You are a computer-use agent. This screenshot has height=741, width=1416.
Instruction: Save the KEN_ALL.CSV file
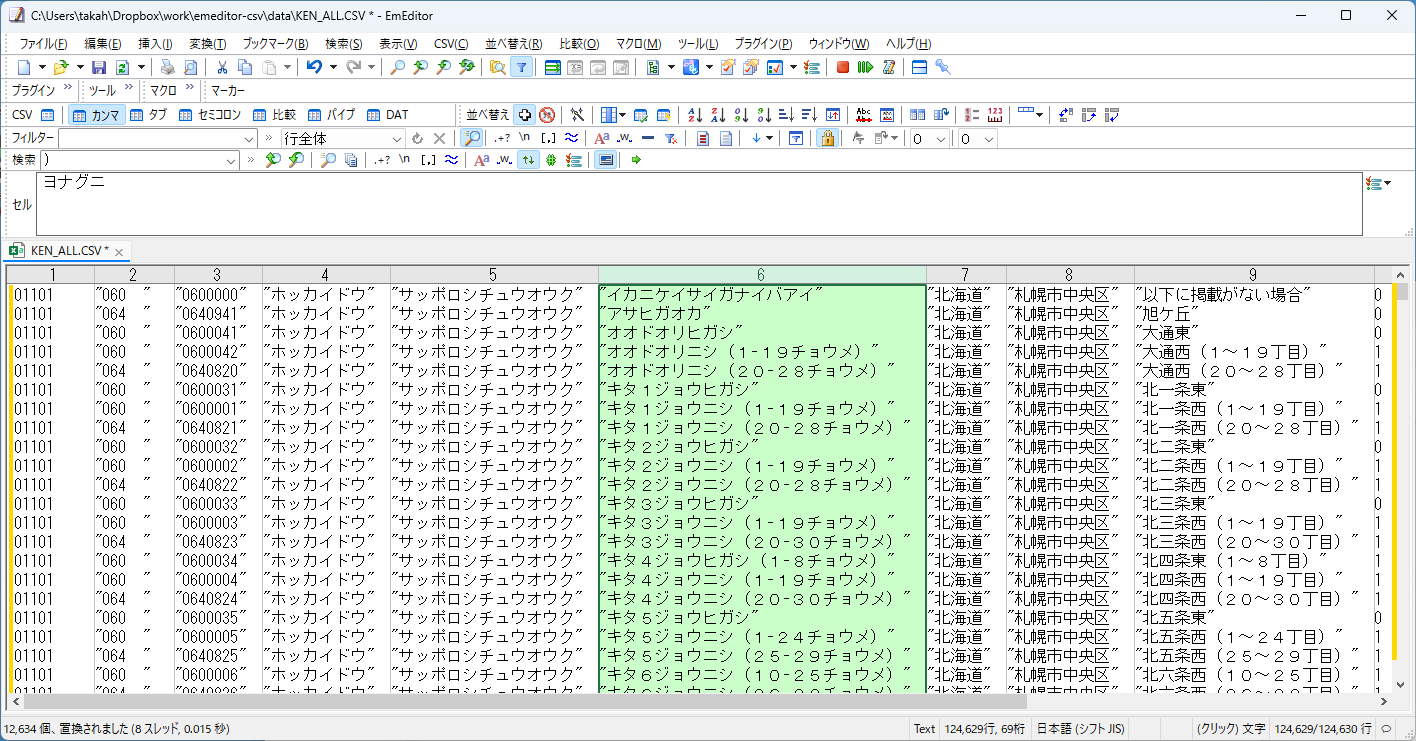click(x=99, y=67)
